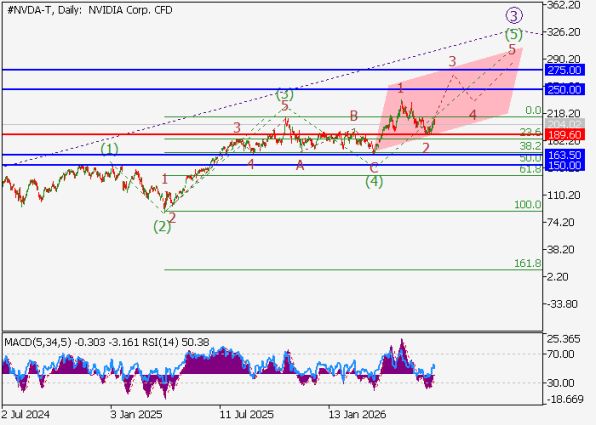Click the 161.8 Fibonacci level label

[527, 263]
